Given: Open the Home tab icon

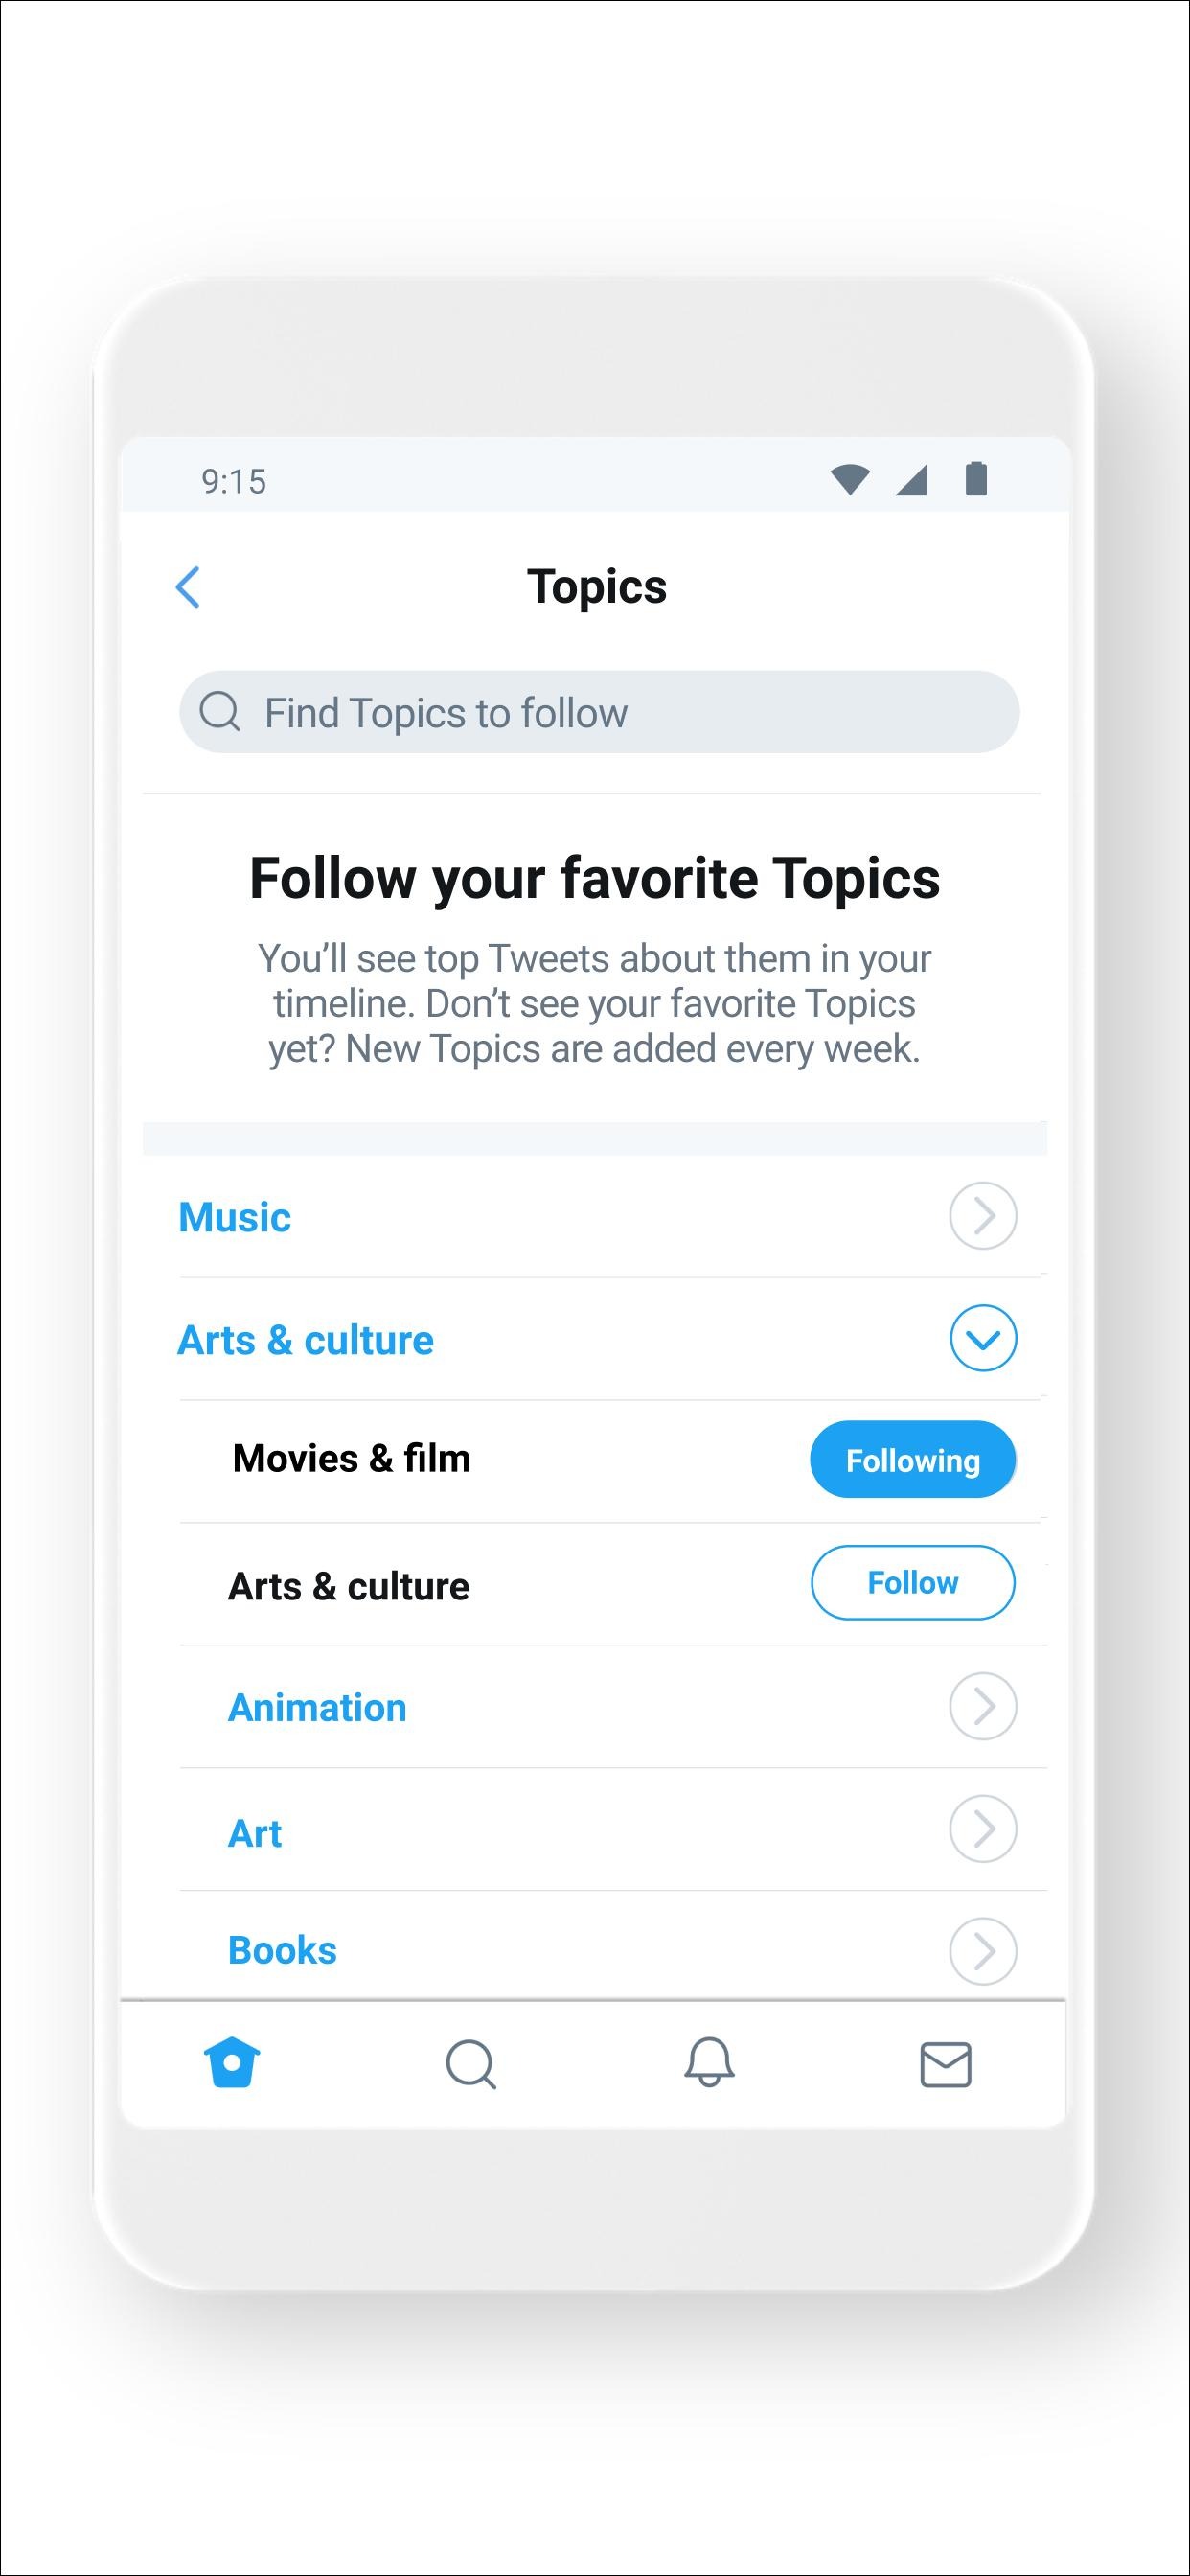Looking at the screenshot, I should [232, 2063].
